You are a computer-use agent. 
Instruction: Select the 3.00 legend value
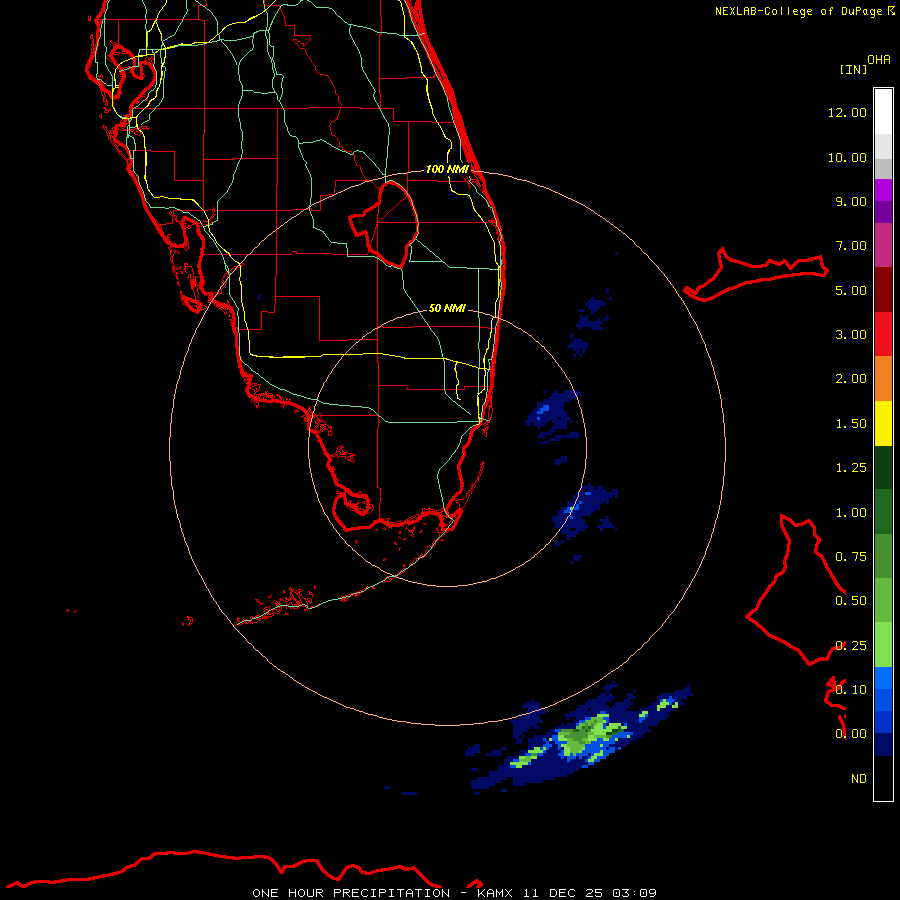point(851,335)
